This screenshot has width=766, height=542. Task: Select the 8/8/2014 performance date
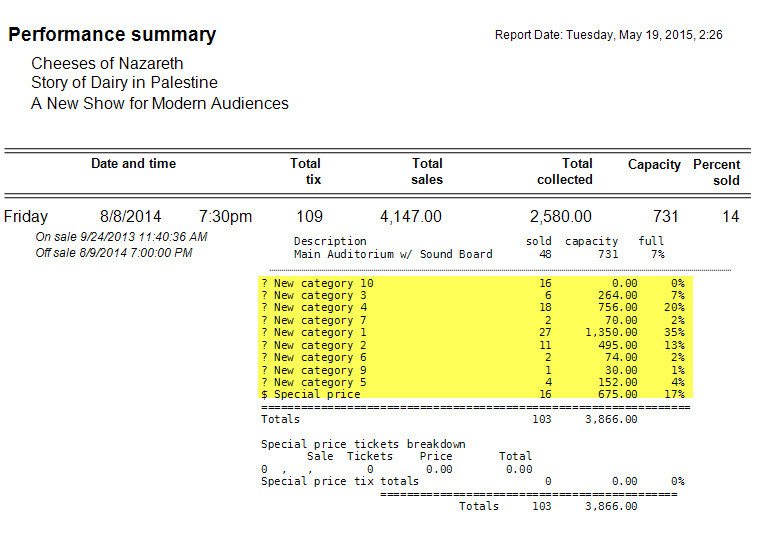pos(130,216)
